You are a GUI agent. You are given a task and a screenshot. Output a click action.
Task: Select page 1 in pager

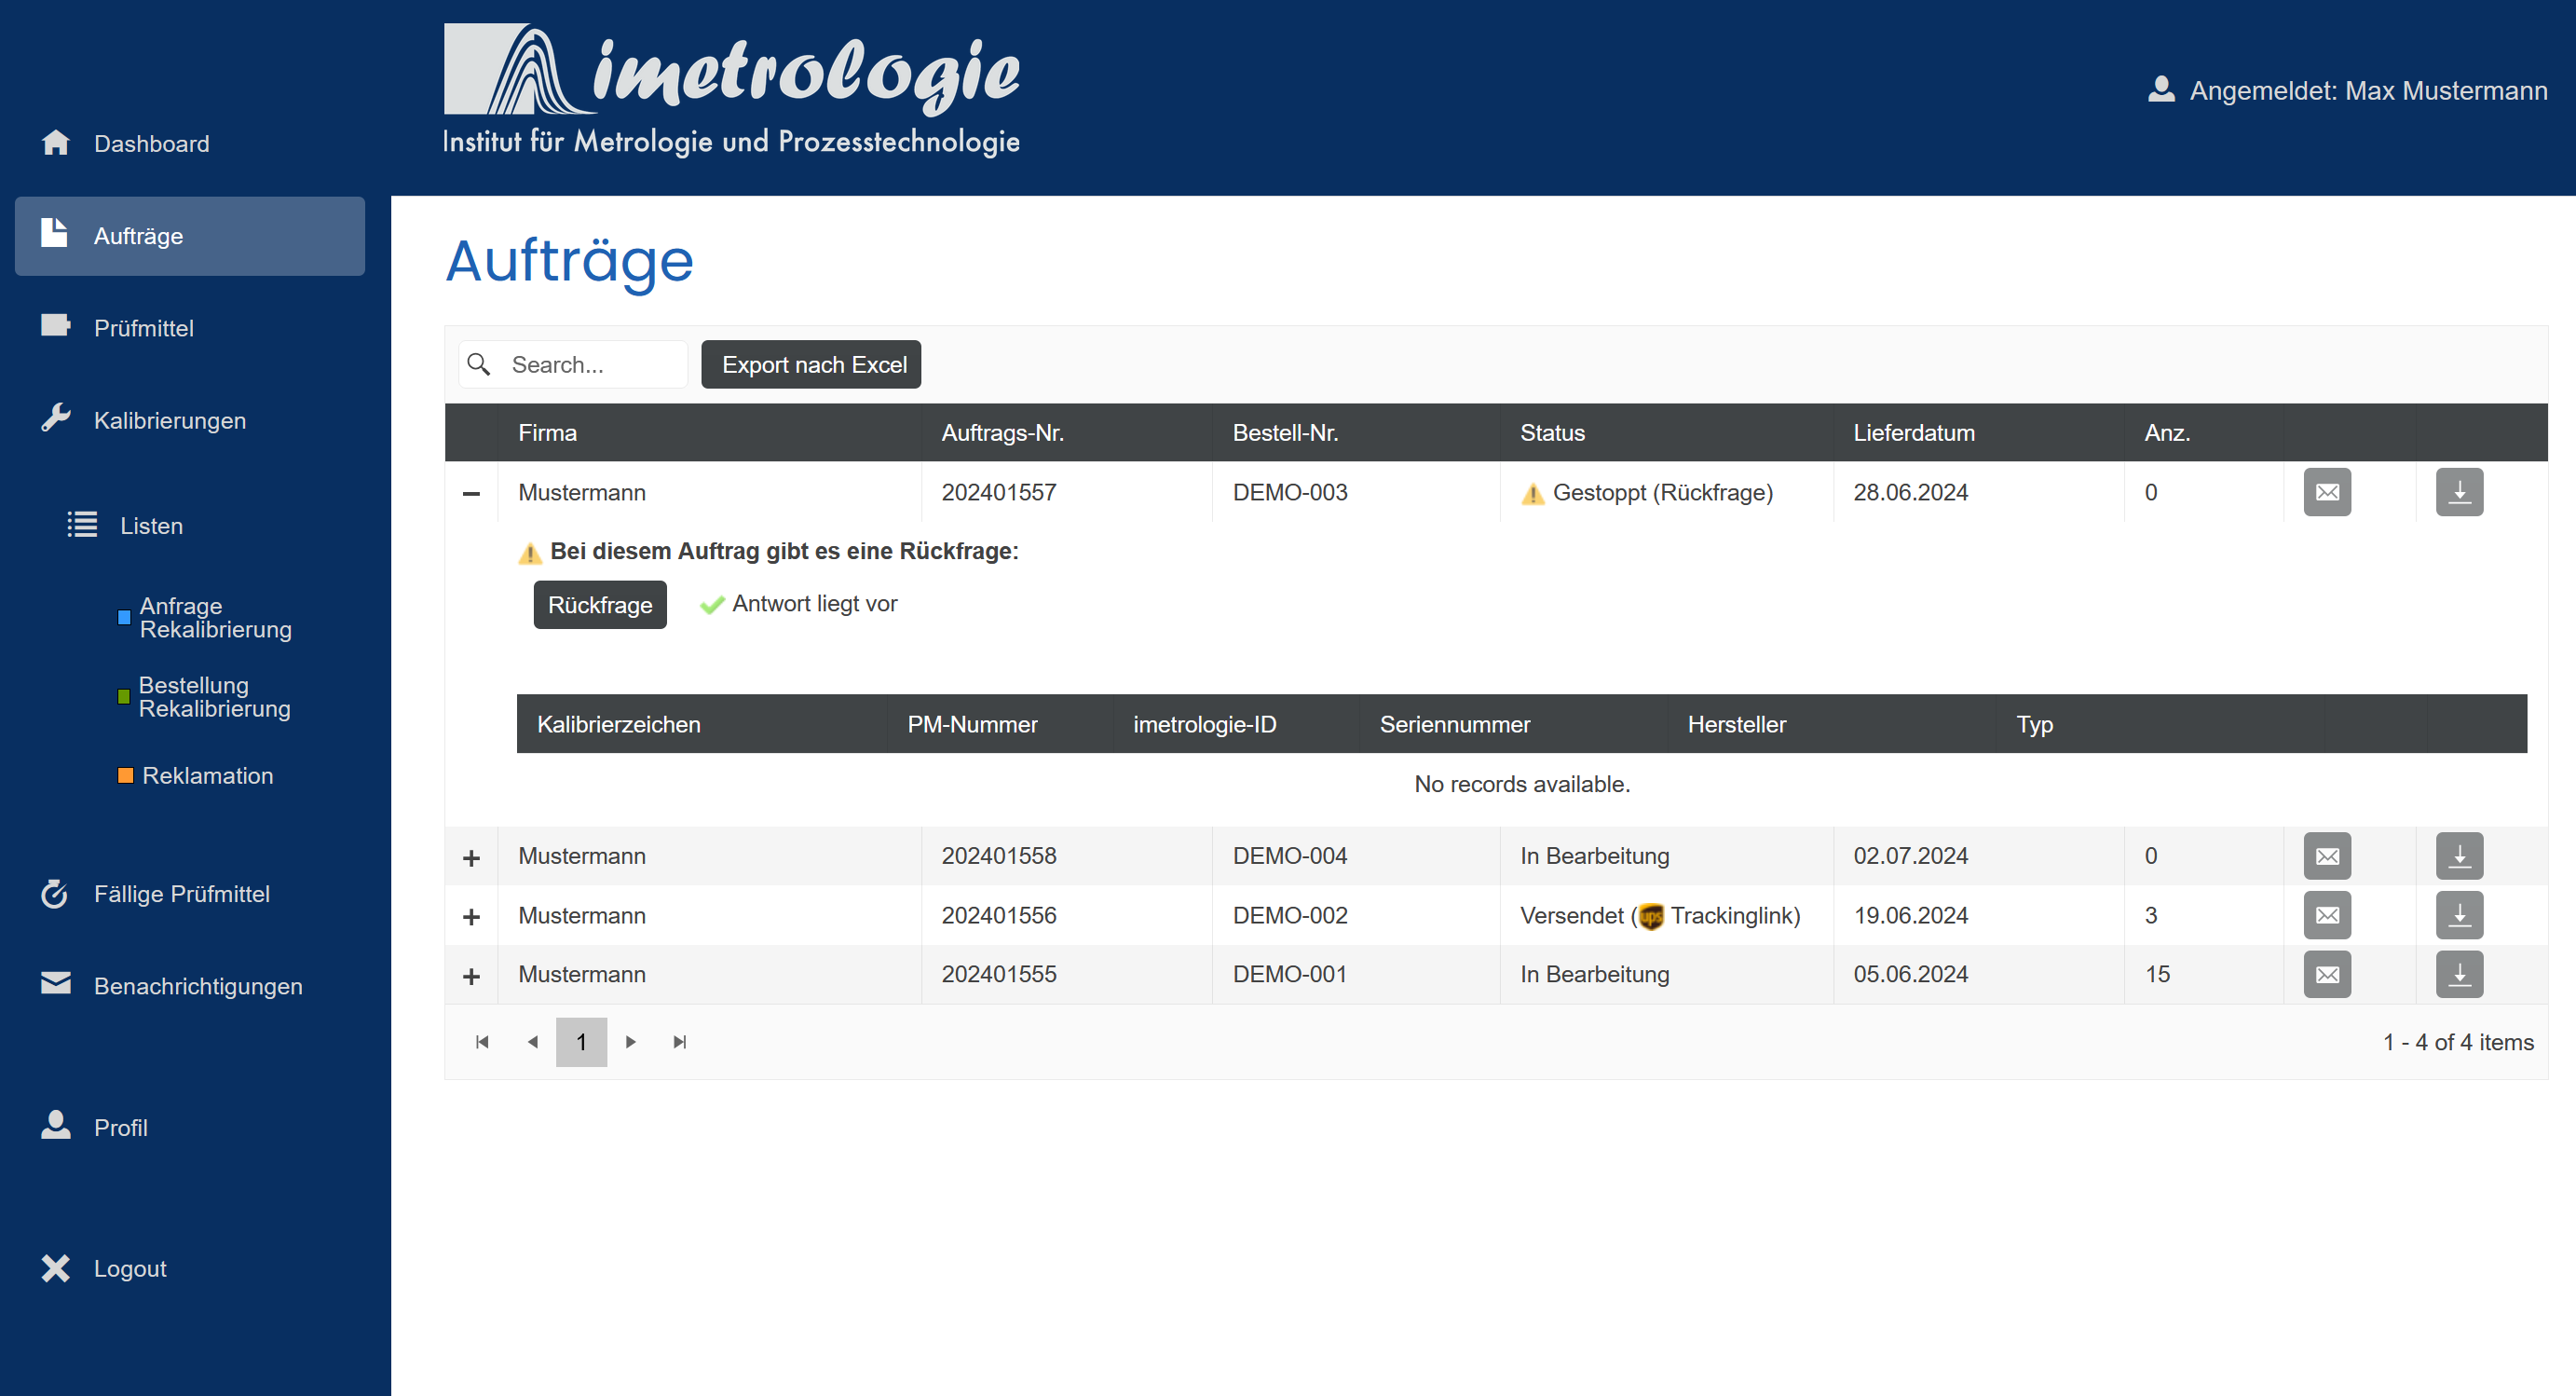(582, 1042)
